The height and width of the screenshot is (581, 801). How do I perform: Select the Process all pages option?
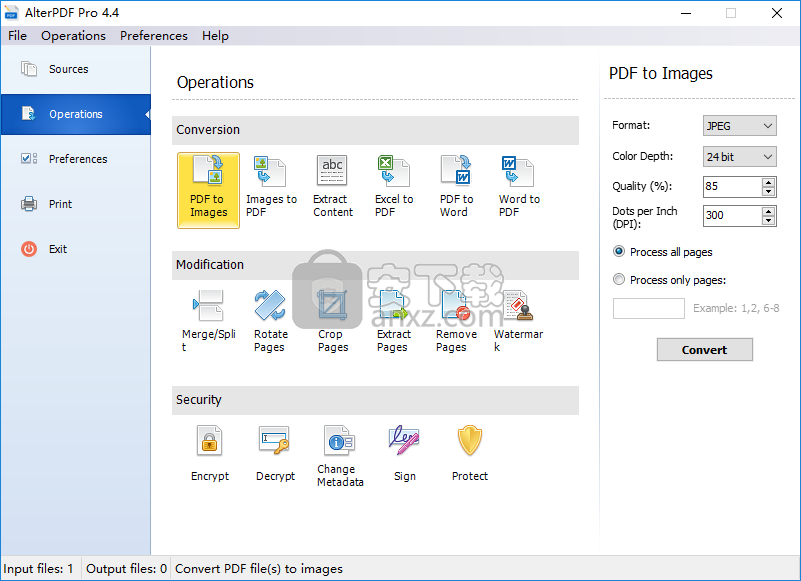[662, 252]
